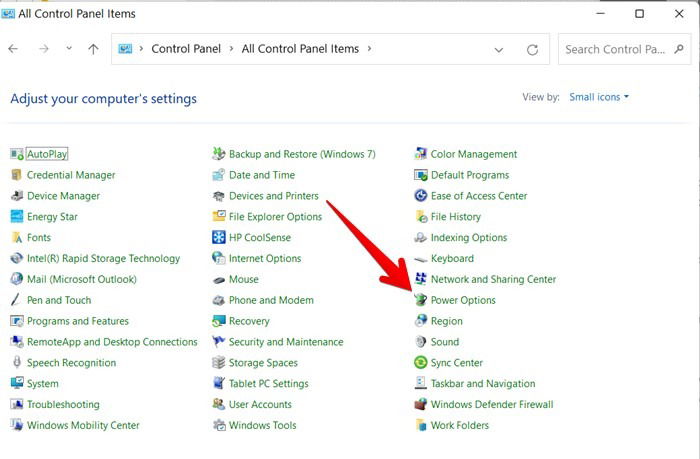Click the Credential Manager safe icon
This screenshot has height=459, width=700.
17,175
